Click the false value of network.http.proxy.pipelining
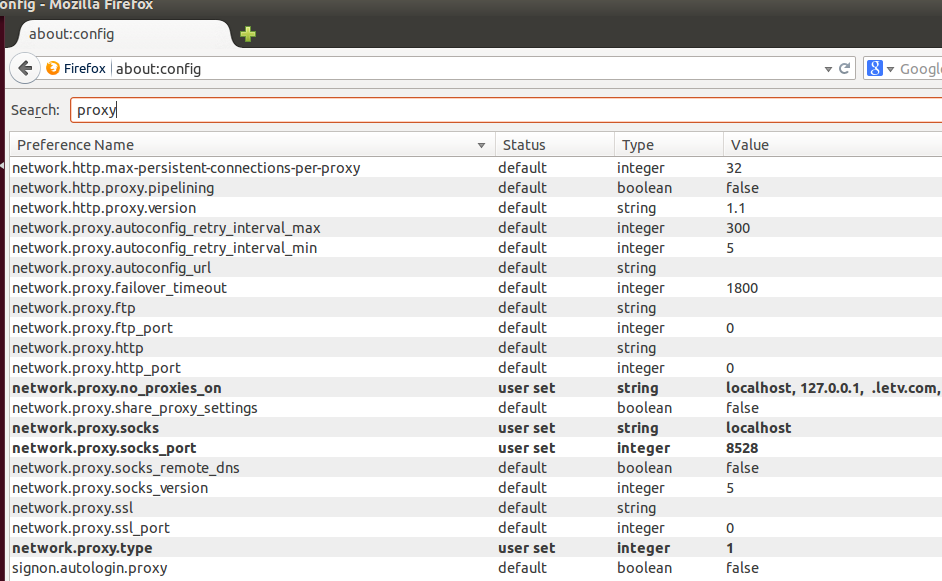942x581 pixels. (x=742, y=188)
